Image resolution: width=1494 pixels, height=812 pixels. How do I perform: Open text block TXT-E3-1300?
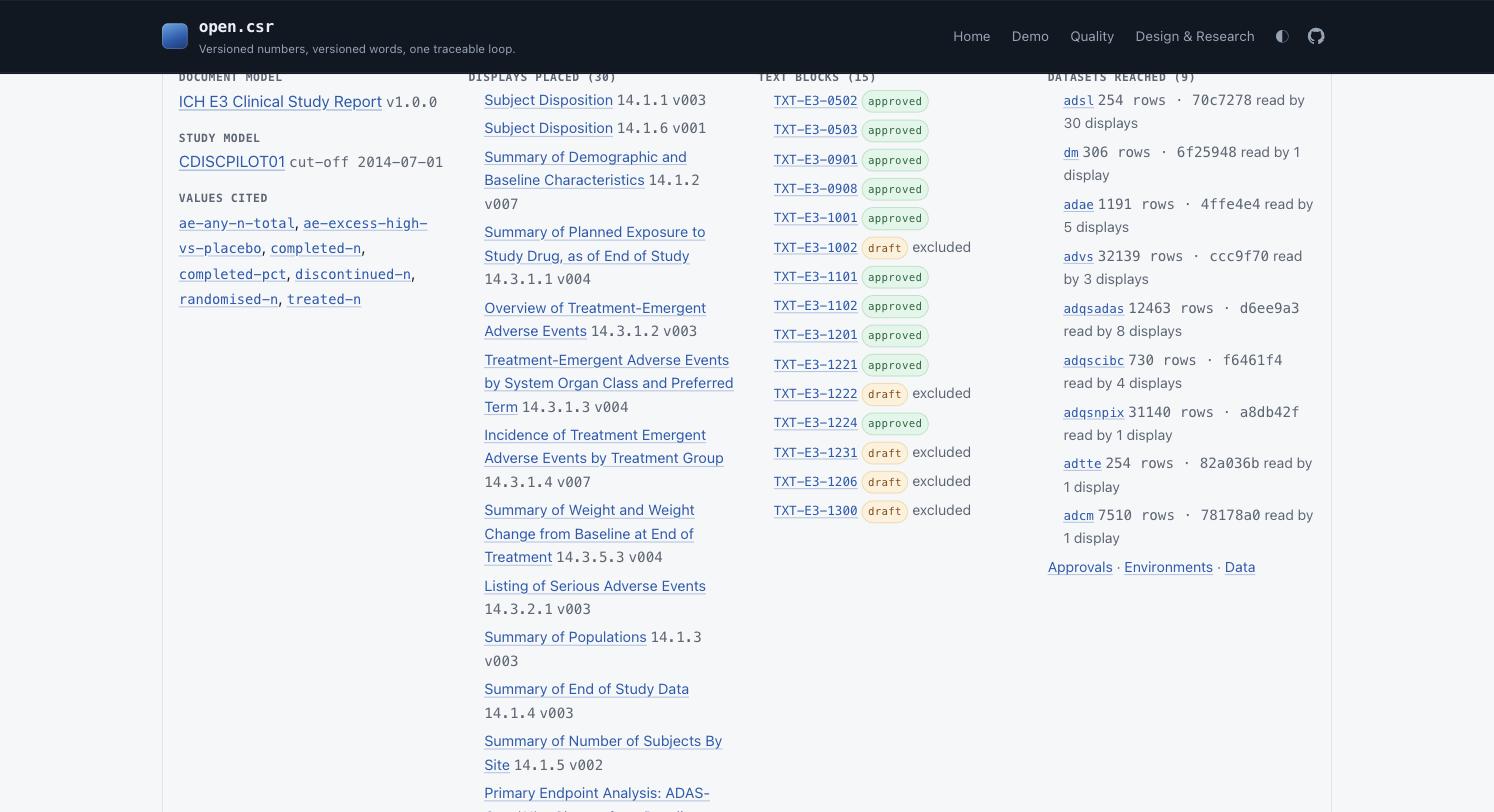pos(815,510)
